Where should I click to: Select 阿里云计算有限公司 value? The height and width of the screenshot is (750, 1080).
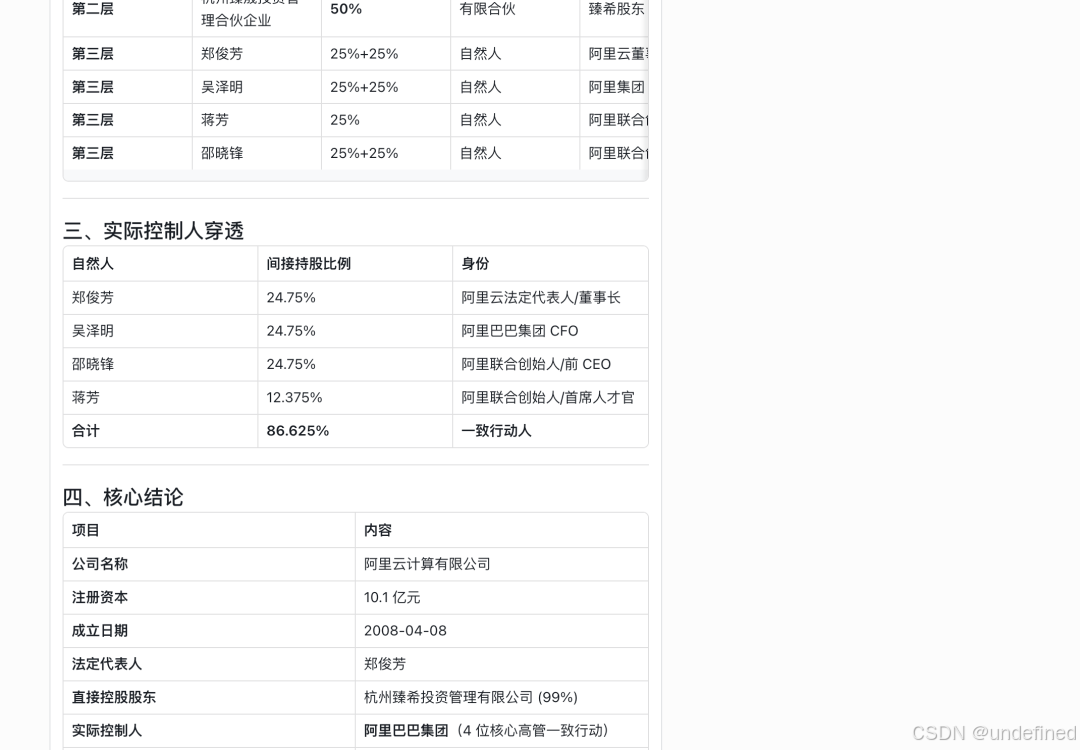tap(427, 564)
